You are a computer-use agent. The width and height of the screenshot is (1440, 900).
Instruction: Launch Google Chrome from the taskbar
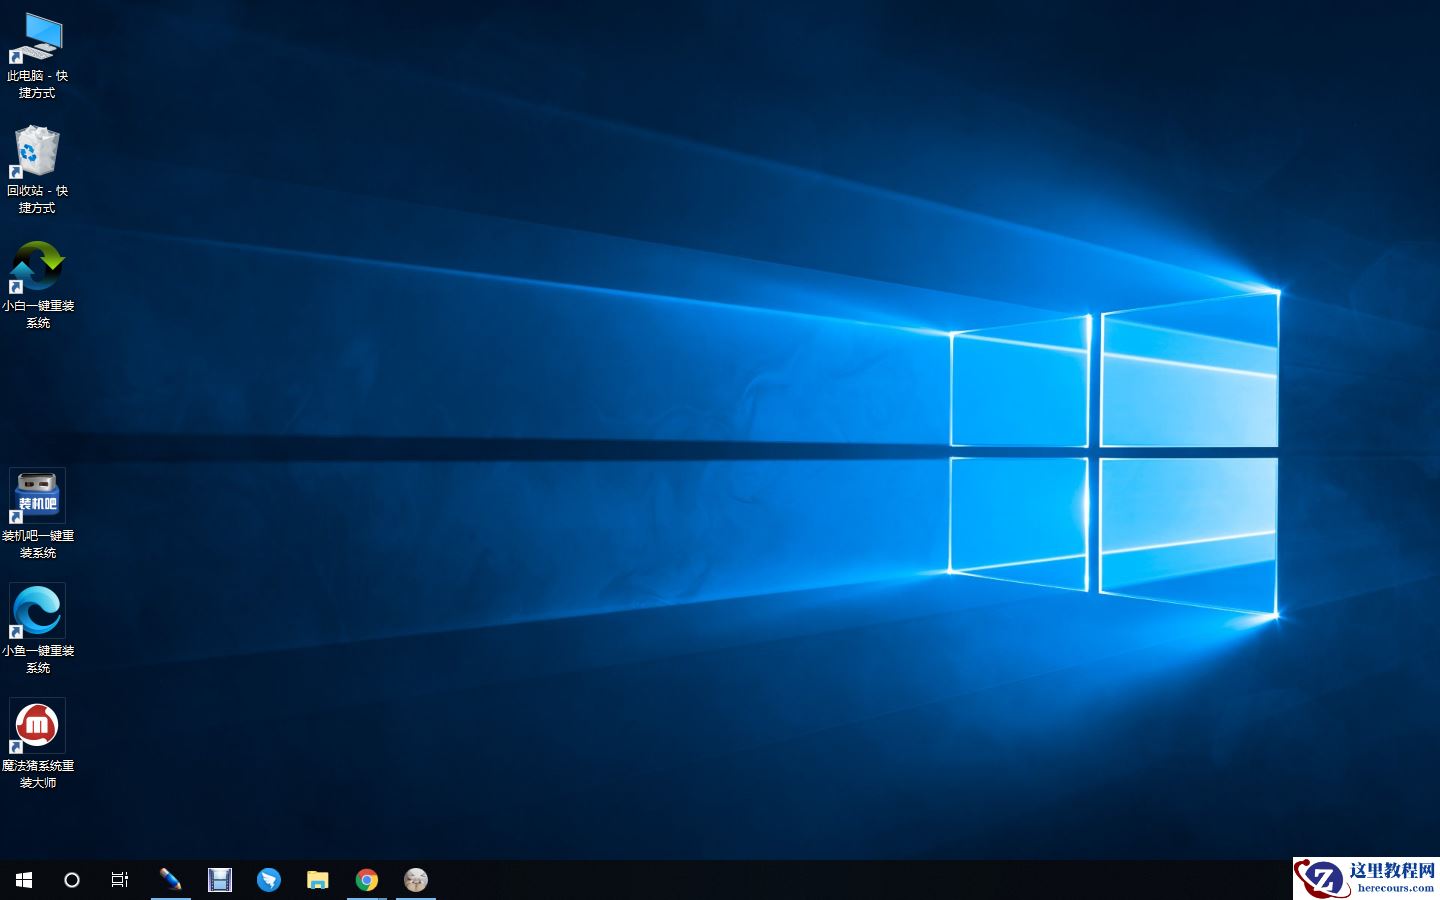(367, 880)
